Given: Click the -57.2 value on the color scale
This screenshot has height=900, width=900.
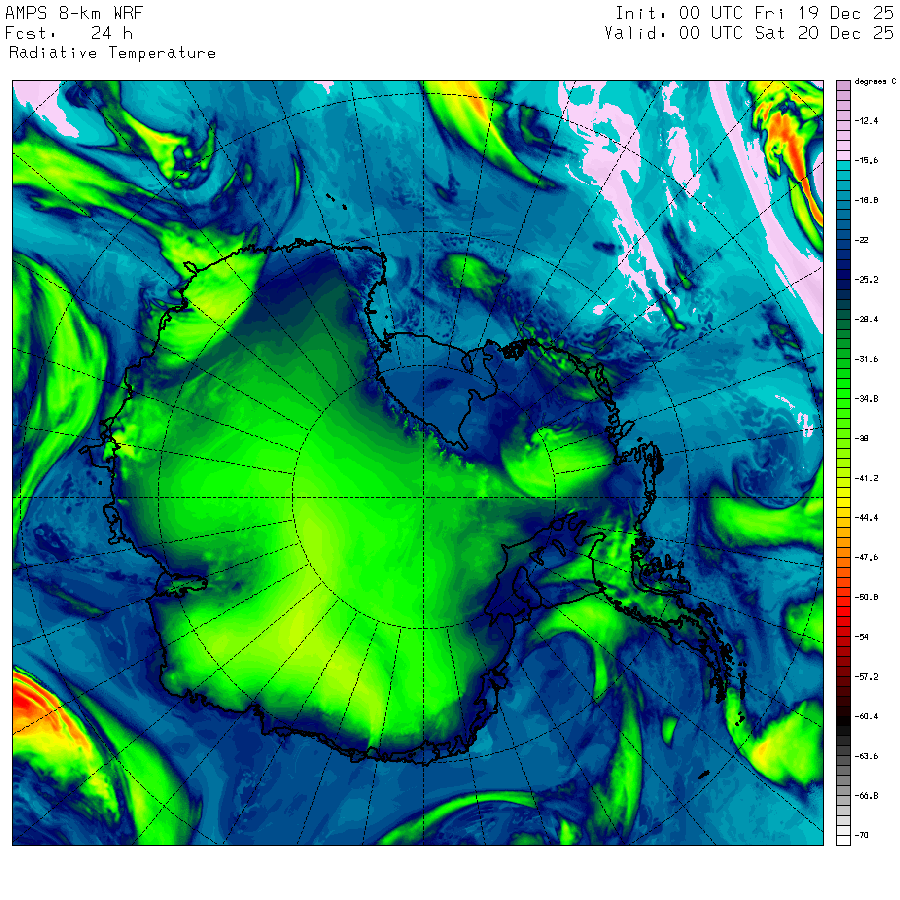Looking at the screenshot, I should [x=866, y=677].
